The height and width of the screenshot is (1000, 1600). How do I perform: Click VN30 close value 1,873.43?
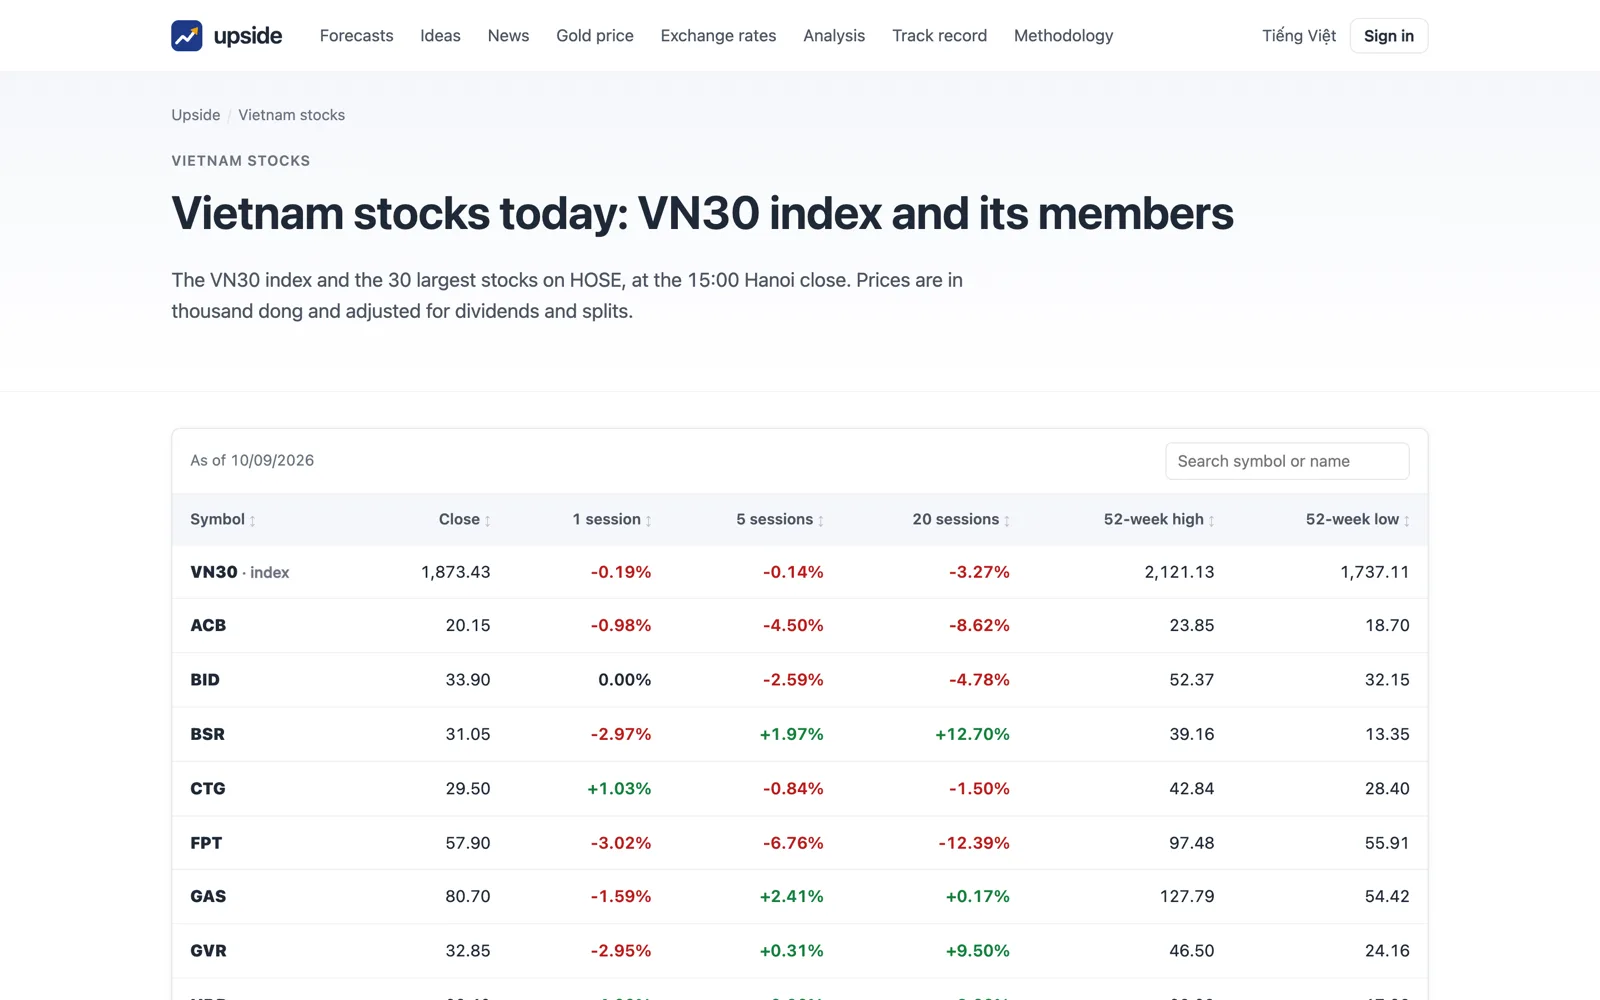pos(456,572)
